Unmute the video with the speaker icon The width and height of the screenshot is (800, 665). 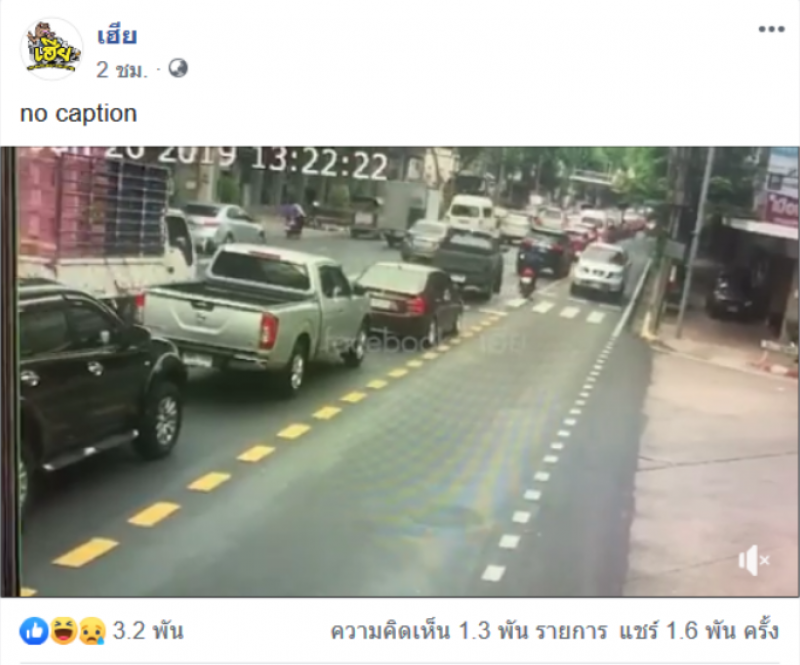click(754, 560)
